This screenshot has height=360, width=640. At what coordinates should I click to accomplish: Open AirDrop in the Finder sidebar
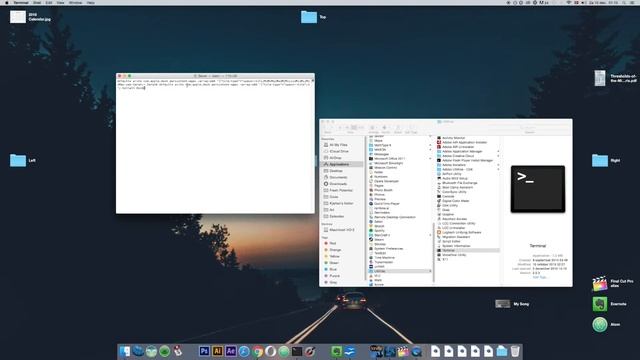click(335, 158)
